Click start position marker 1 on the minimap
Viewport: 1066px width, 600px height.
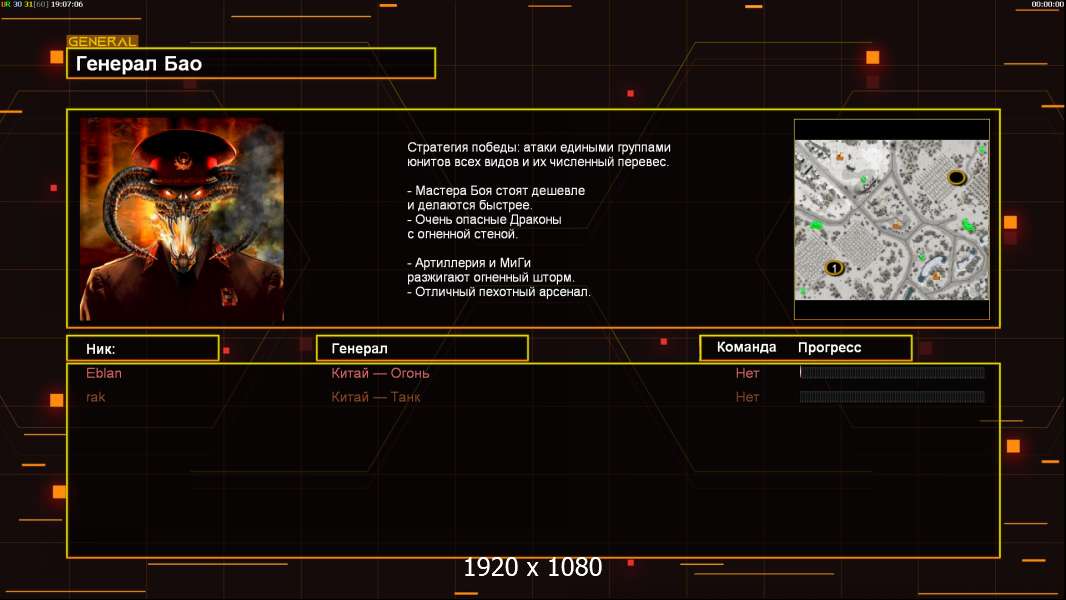point(834,268)
